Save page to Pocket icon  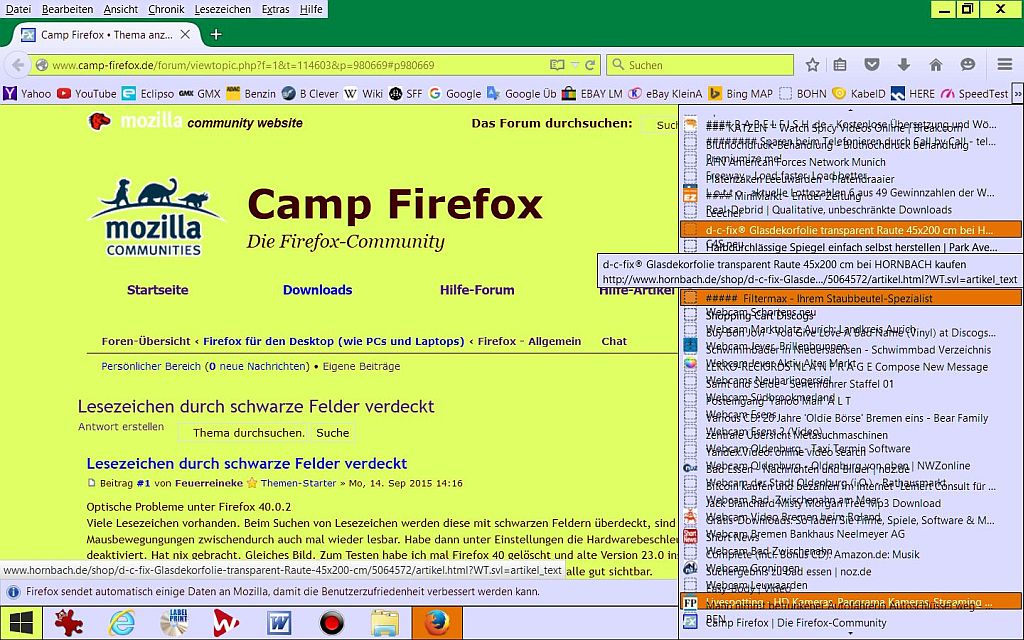point(872,65)
